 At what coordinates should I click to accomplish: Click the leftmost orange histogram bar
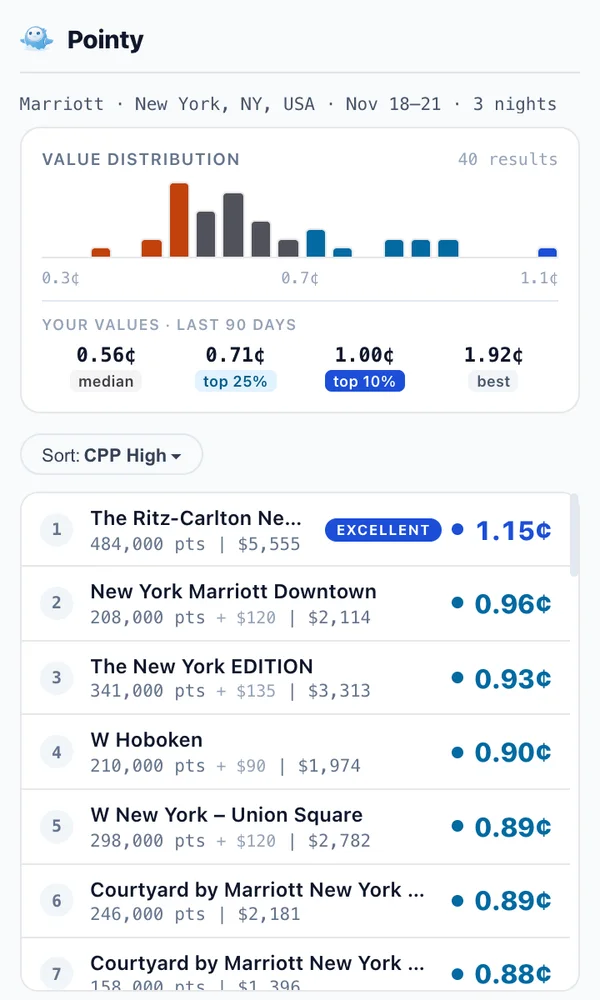pos(101,253)
